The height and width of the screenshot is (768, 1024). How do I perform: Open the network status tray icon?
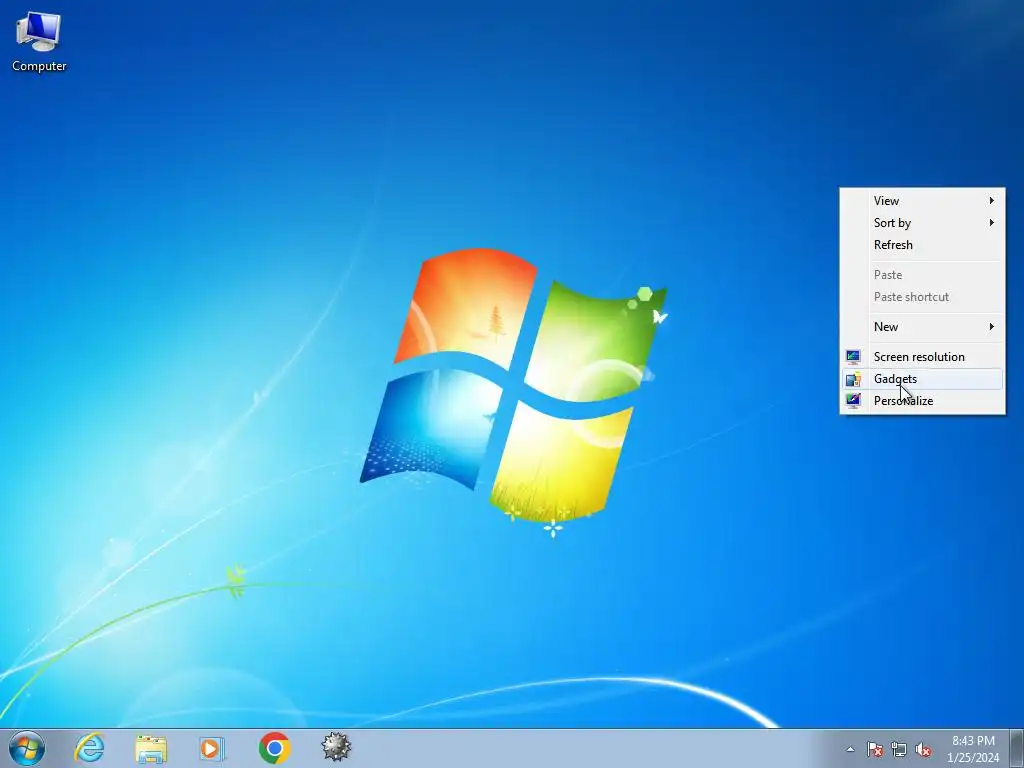coord(899,749)
